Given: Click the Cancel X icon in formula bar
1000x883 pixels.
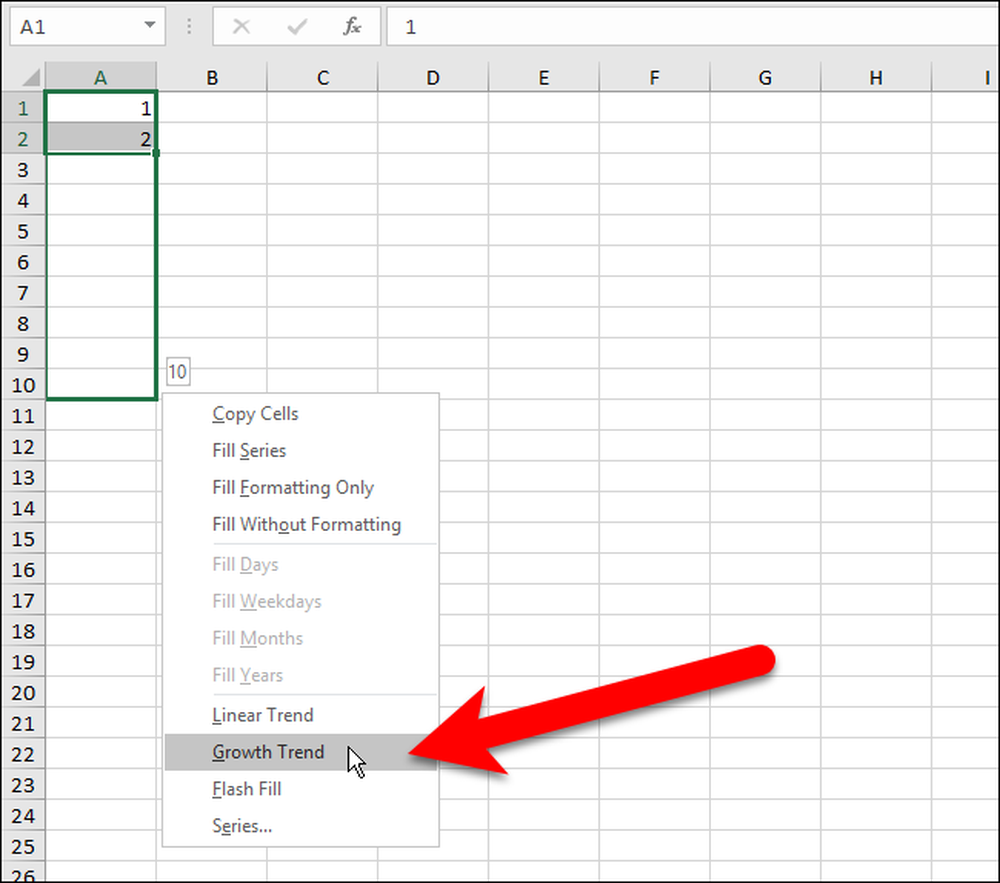Looking at the screenshot, I should coord(241,27).
